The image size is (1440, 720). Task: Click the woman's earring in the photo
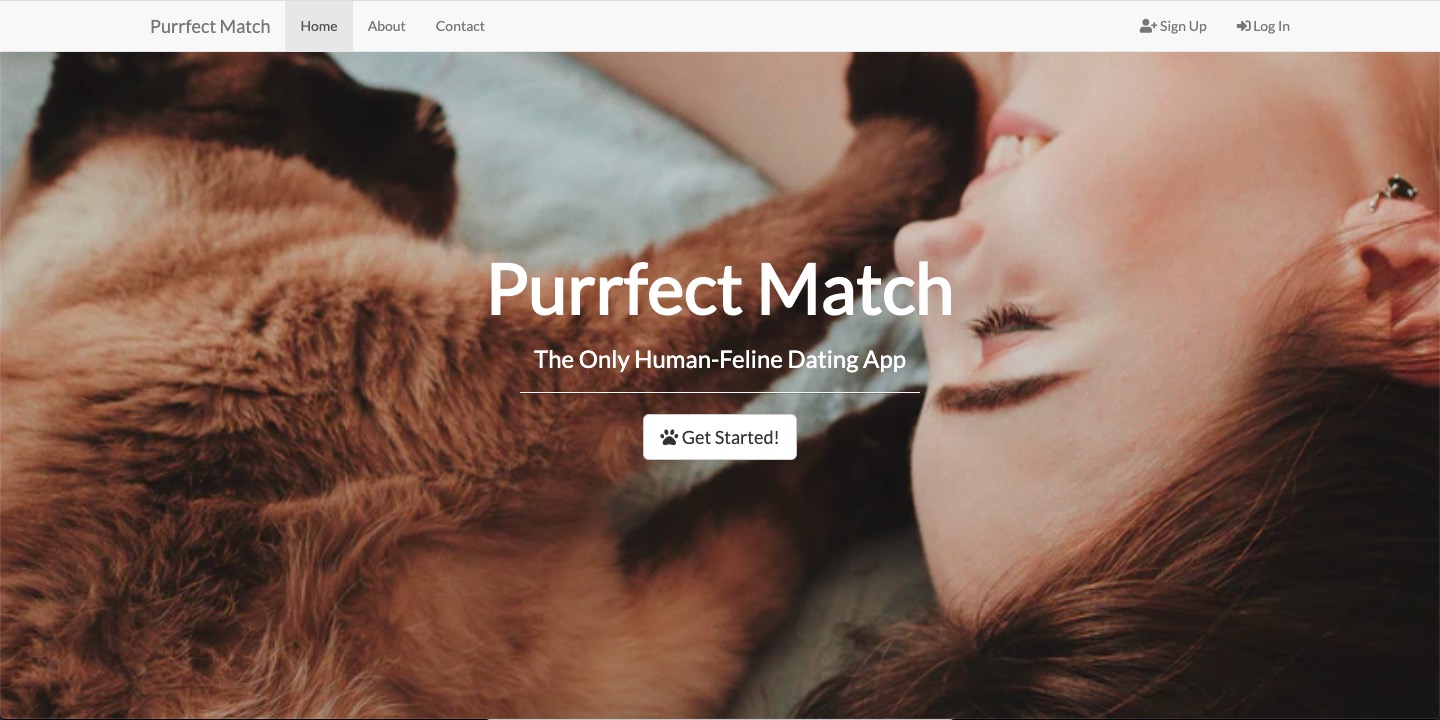[1394, 190]
